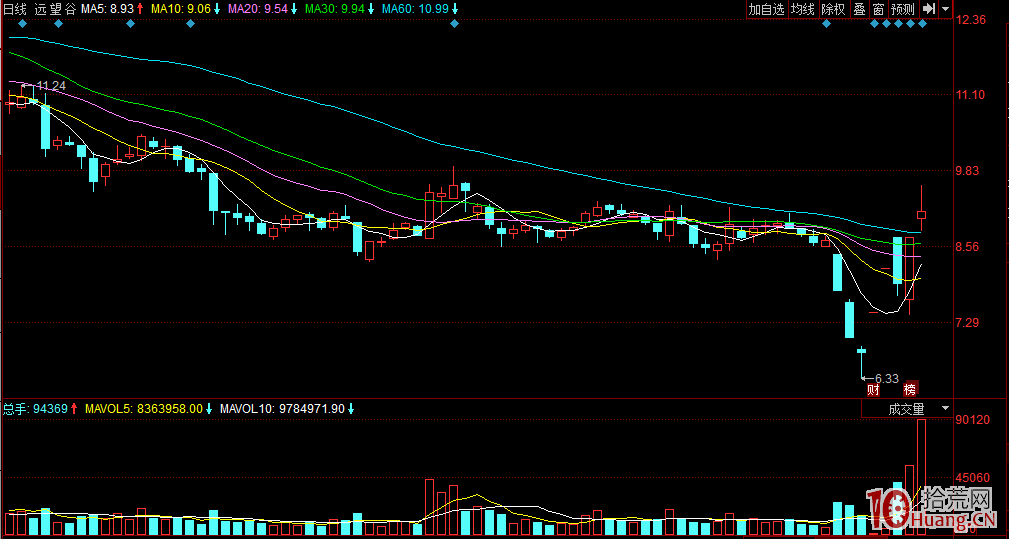Click the 12.36 price axis label
1009x539 pixels.
tap(971, 20)
